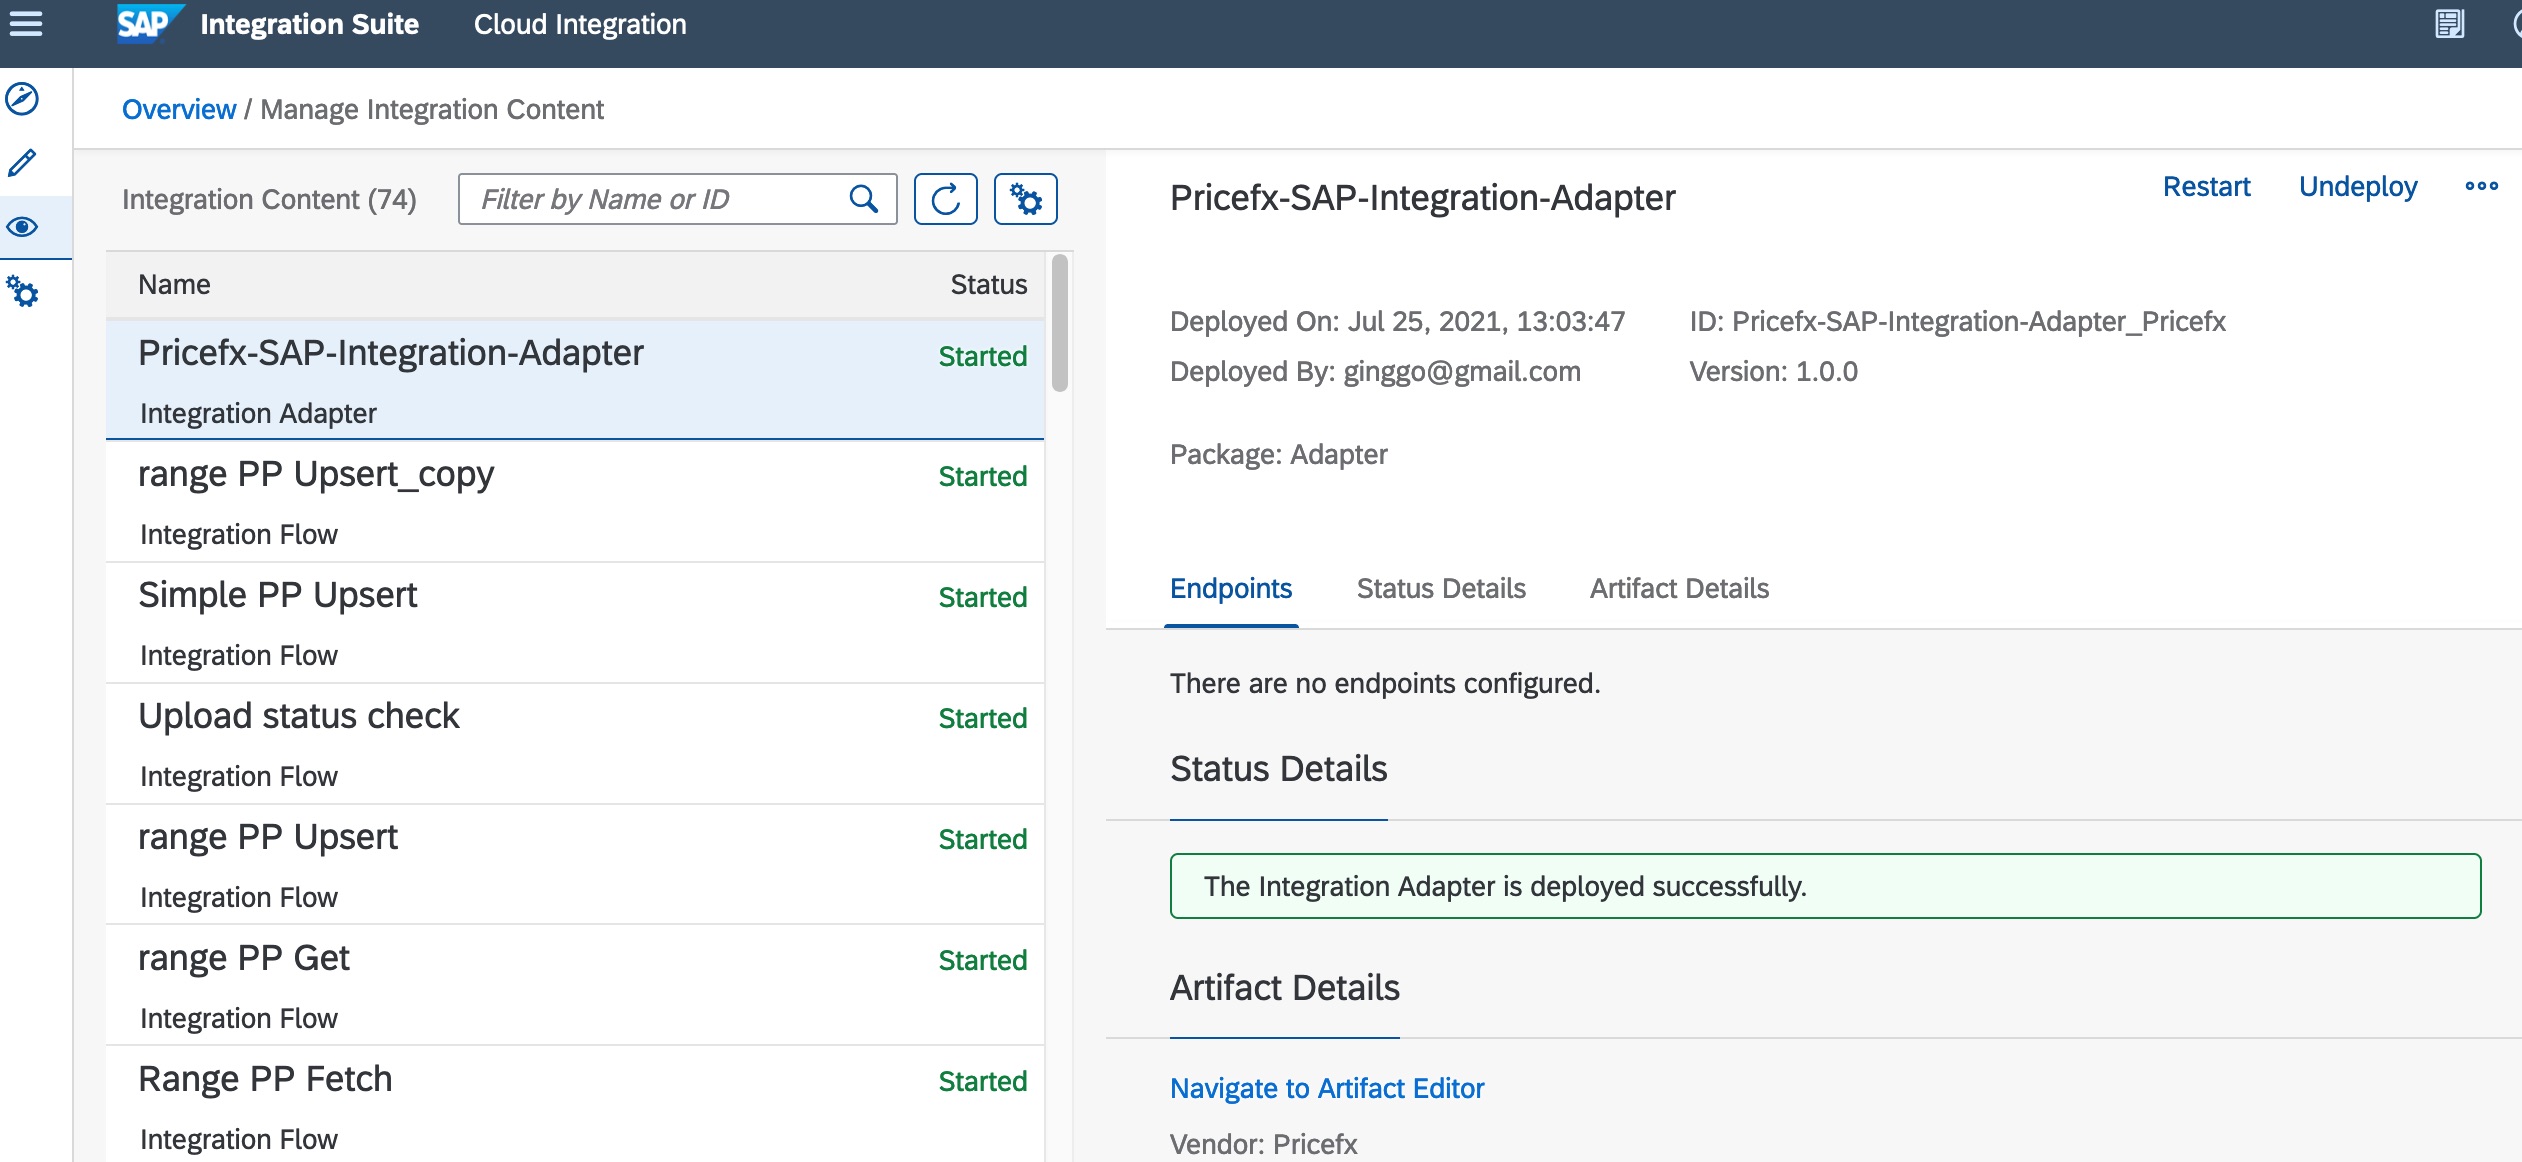Refresh the integration content list
Screen dimensions: 2522x1162
pyautogui.click(x=945, y=199)
